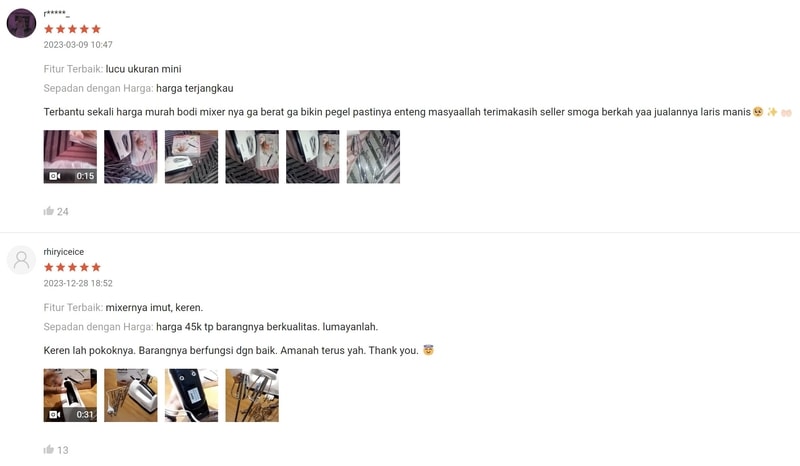Click the masked username r*****_
Viewport: 800px width, 466px height.
57,13
